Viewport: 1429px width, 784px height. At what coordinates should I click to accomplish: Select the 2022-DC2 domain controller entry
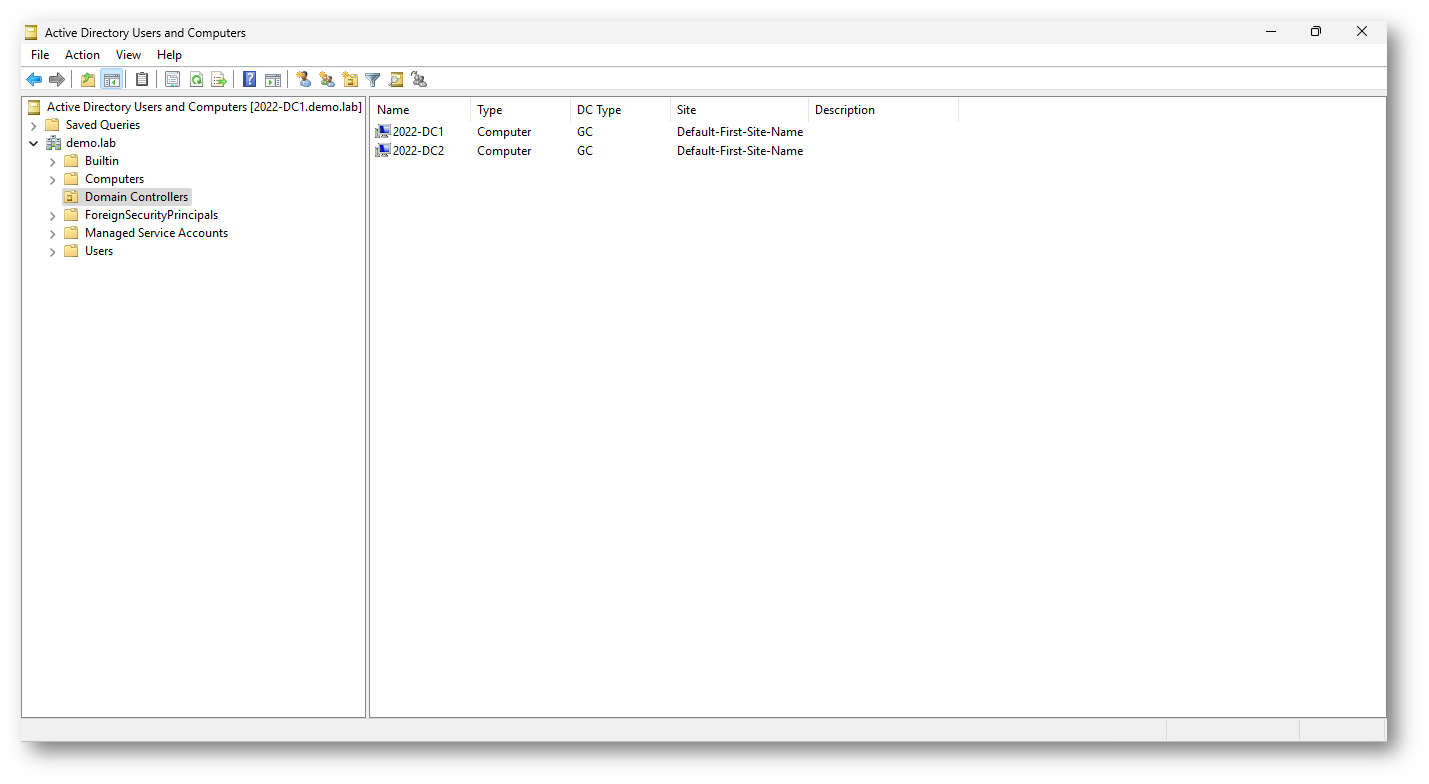(x=418, y=151)
